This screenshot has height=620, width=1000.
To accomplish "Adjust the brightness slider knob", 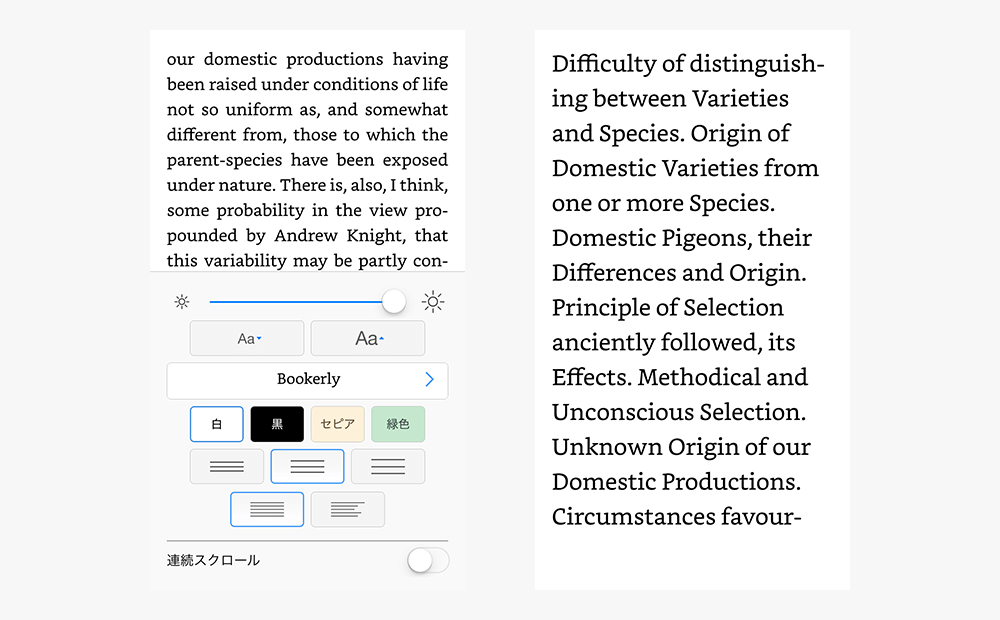I will point(394,302).
